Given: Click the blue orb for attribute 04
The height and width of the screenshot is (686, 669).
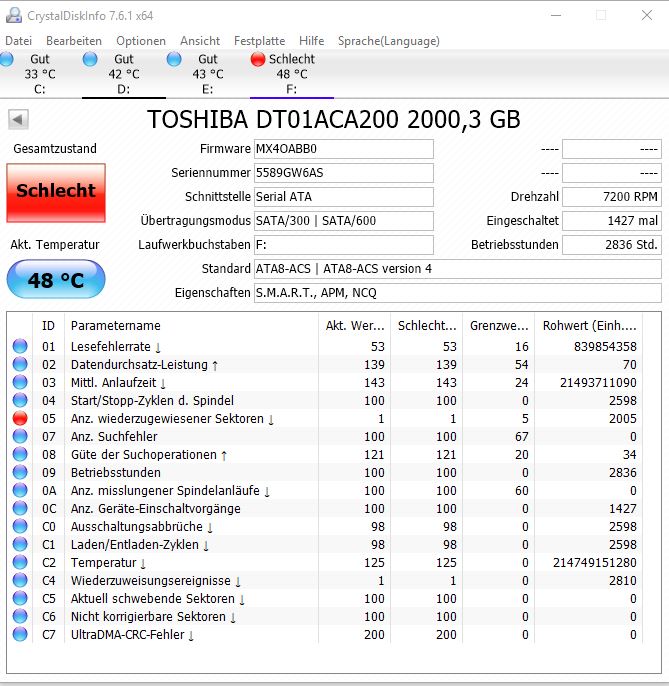Looking at the screenshot, I should click(20, 400).
